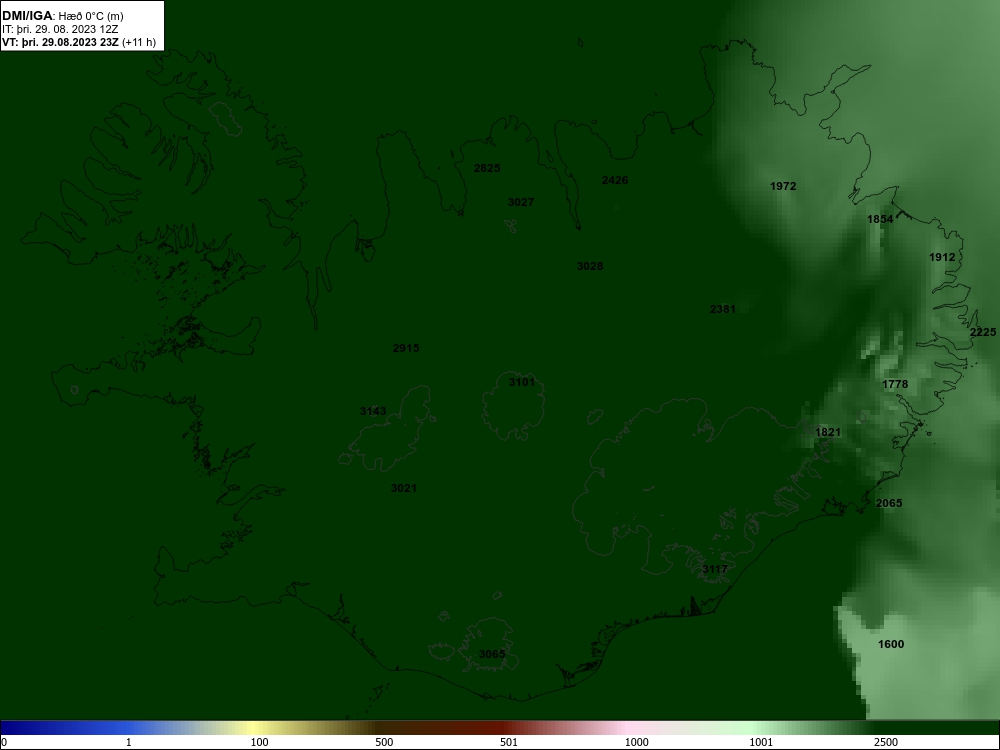Select the 1854 height label
Screen dimensions: 1000x750
880,219
